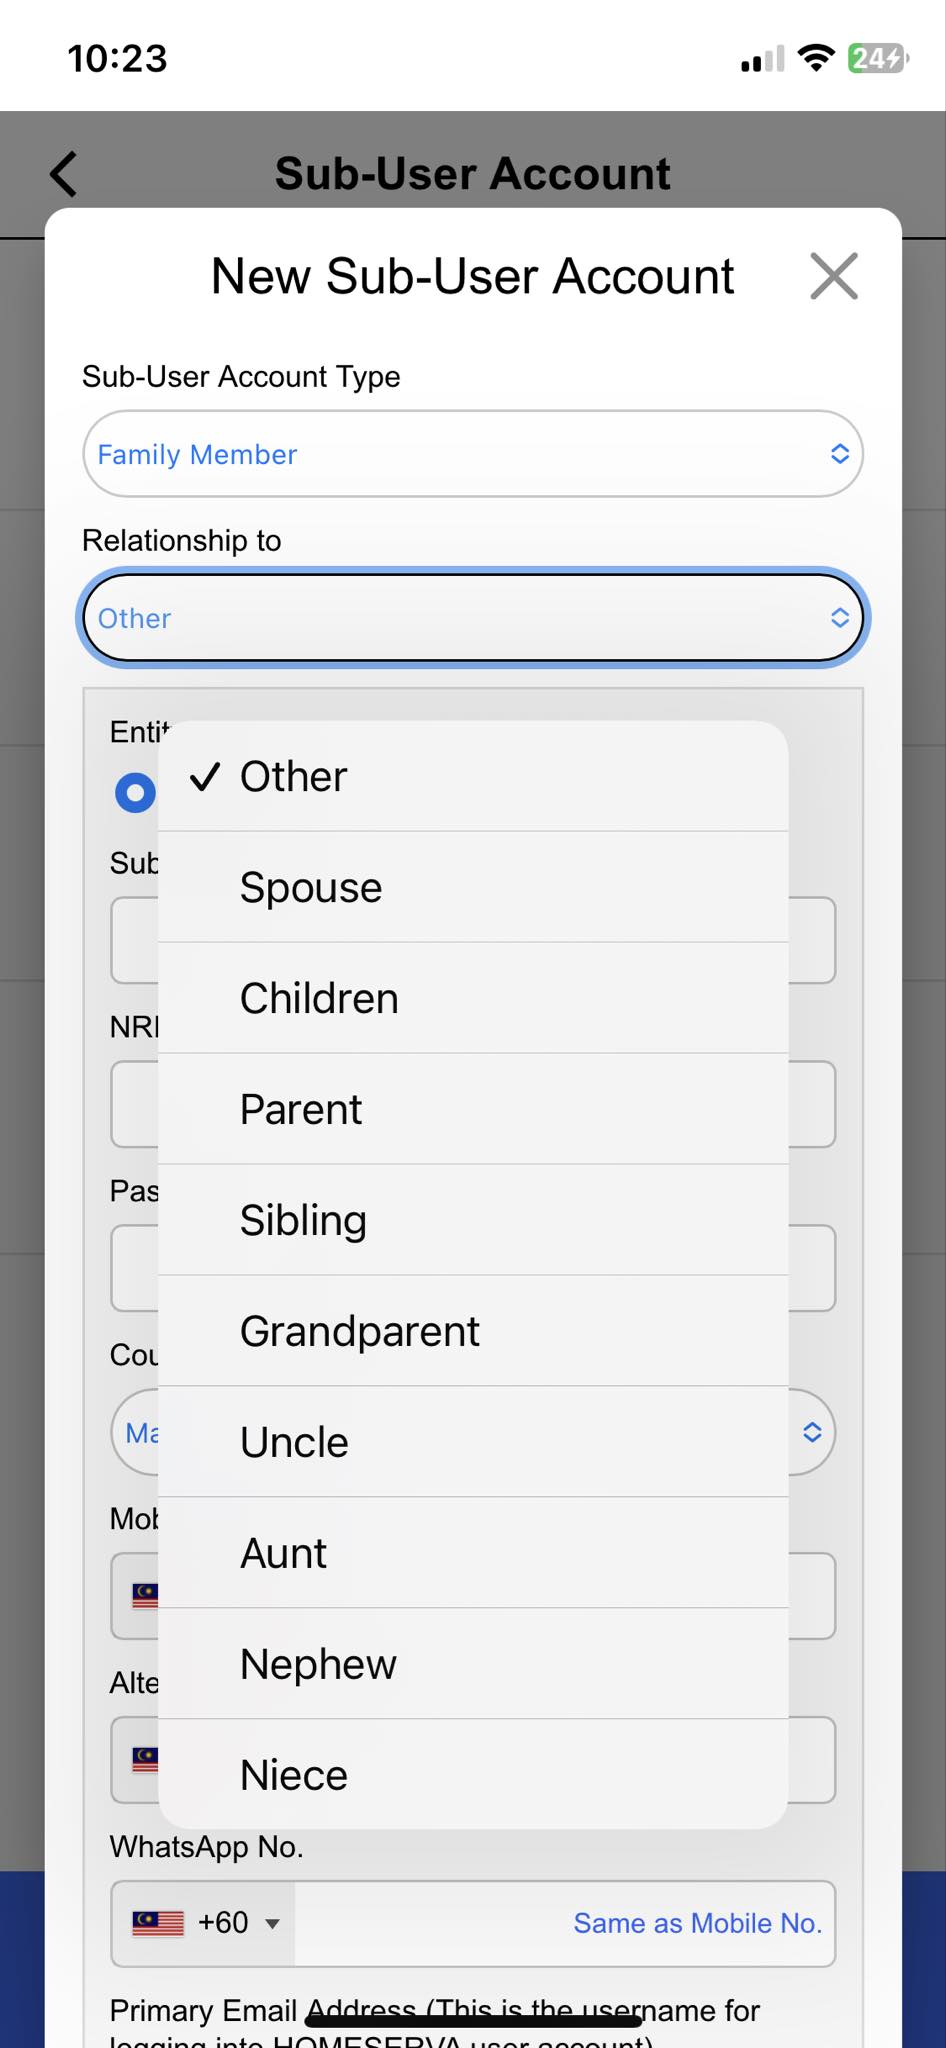The width and height of the screenshot is (946, 2048).
Task: Tap the Wi-Fi icon in the status bar
Action: point(815,58)
